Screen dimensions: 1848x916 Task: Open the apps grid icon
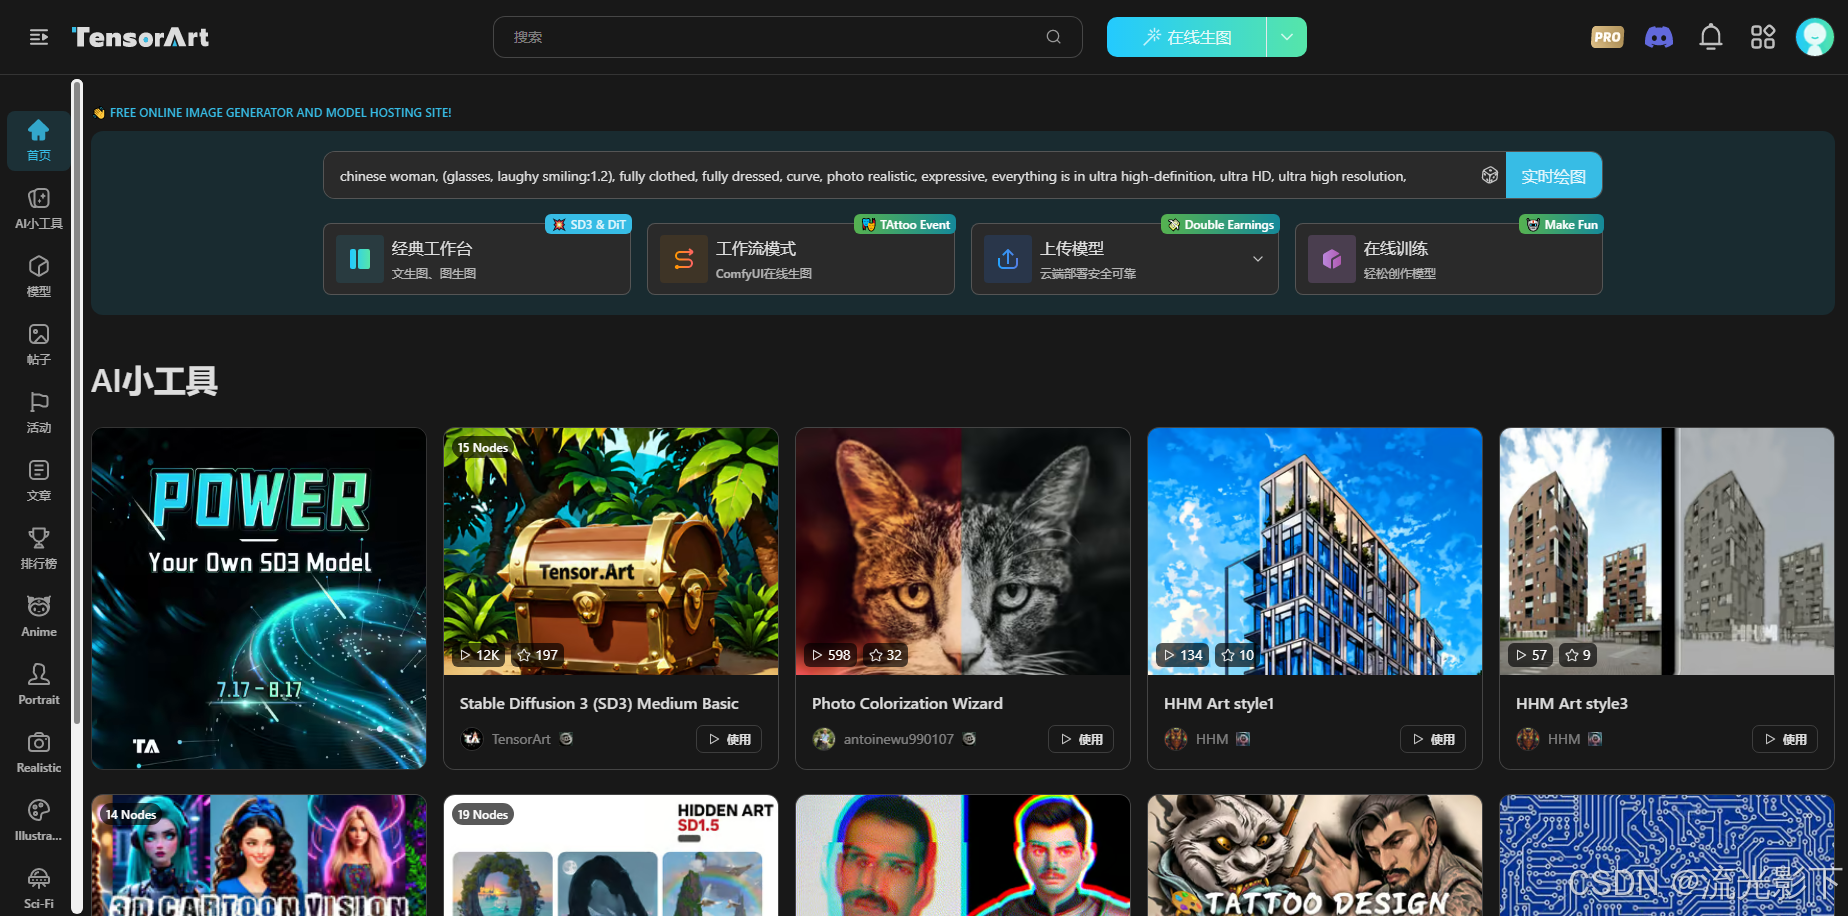coord(1763,37)
